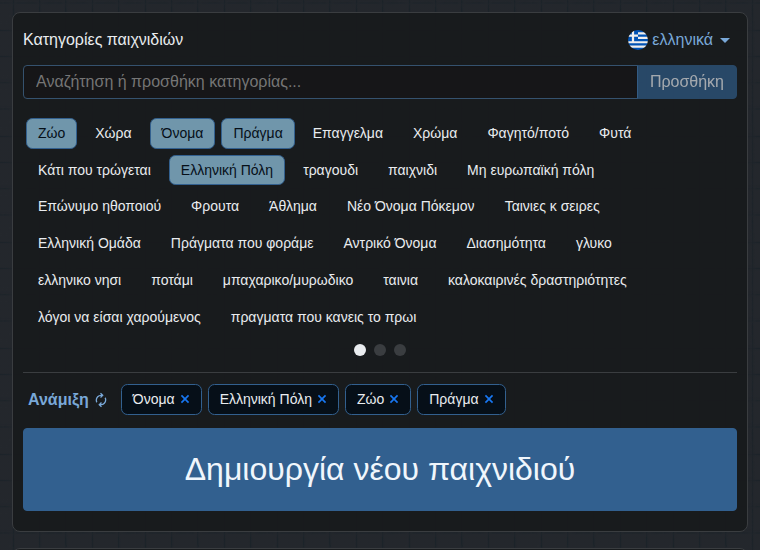Select the Φαγητό/ποτό category

click(528, 133)
